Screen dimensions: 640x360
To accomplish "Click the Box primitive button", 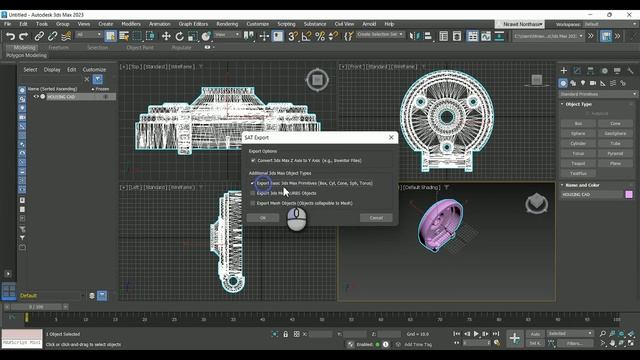I will pos(578,123).
